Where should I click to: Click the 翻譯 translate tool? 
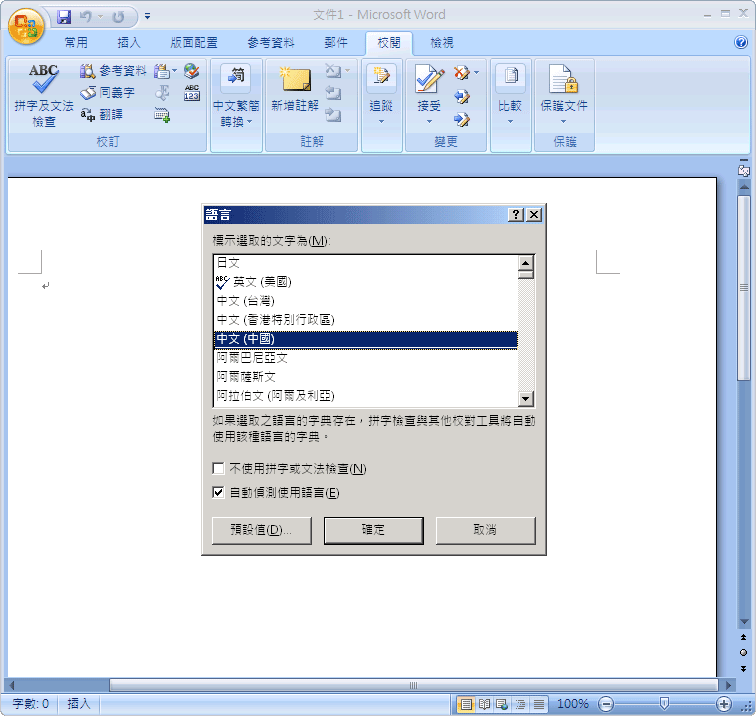(101, 114)
